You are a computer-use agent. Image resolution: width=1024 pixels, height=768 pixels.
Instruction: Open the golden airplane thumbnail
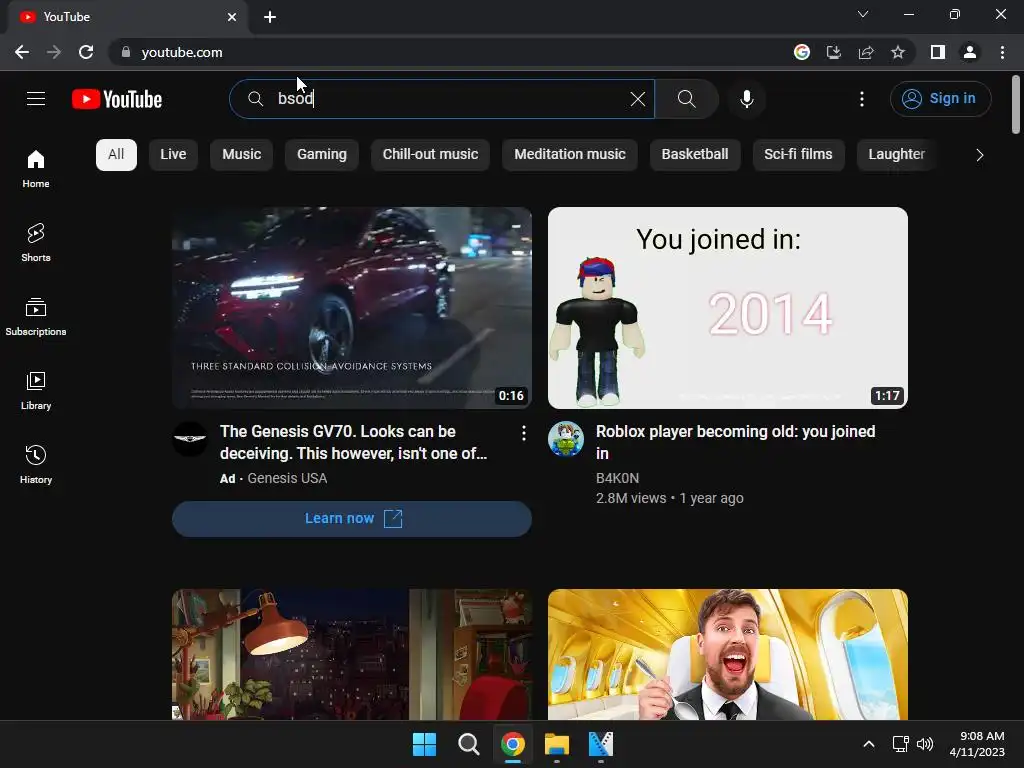[x=728, y=654]
